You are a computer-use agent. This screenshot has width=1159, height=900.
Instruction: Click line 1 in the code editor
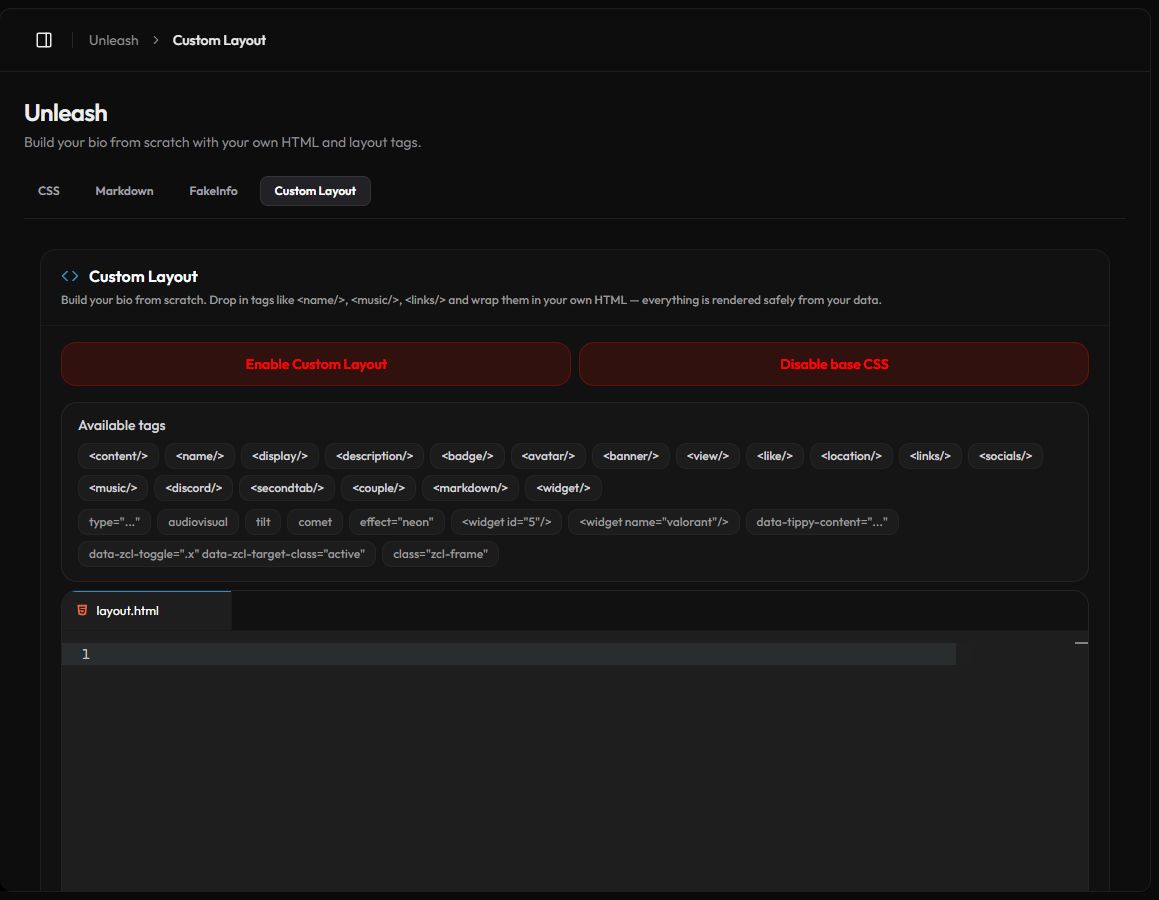[x=509, y=654]
